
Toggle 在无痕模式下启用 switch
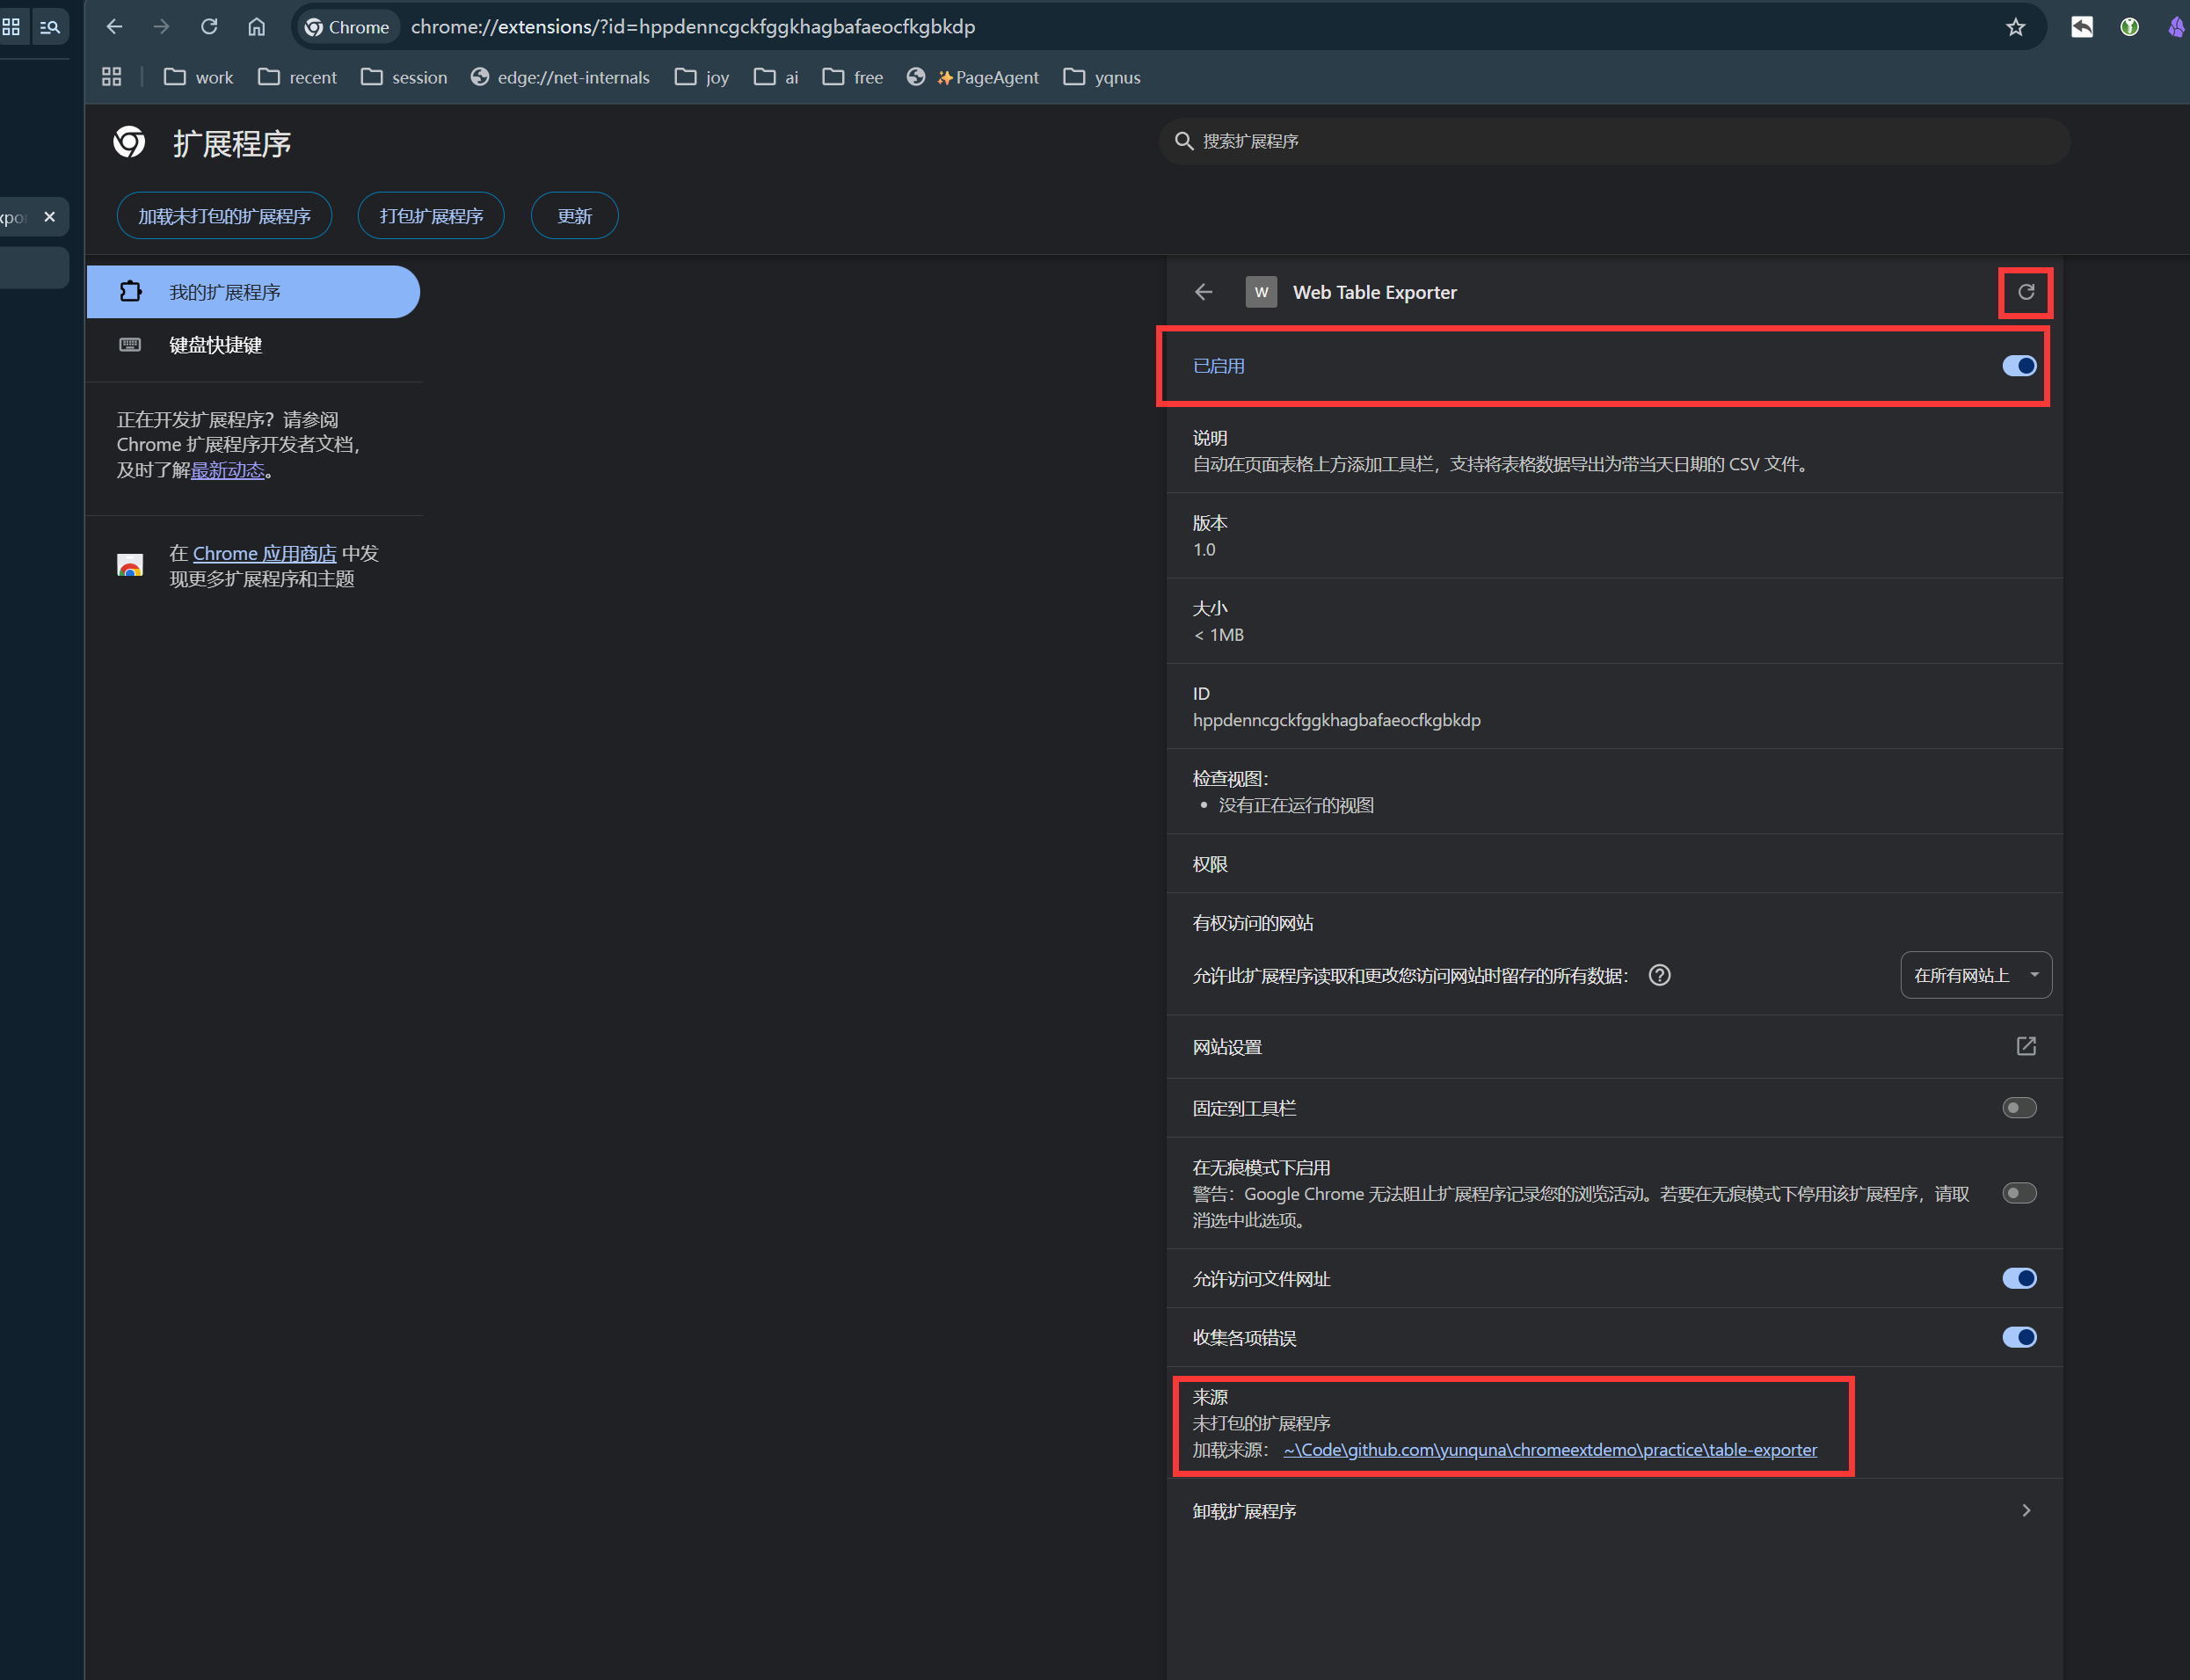point(2018,1193)
